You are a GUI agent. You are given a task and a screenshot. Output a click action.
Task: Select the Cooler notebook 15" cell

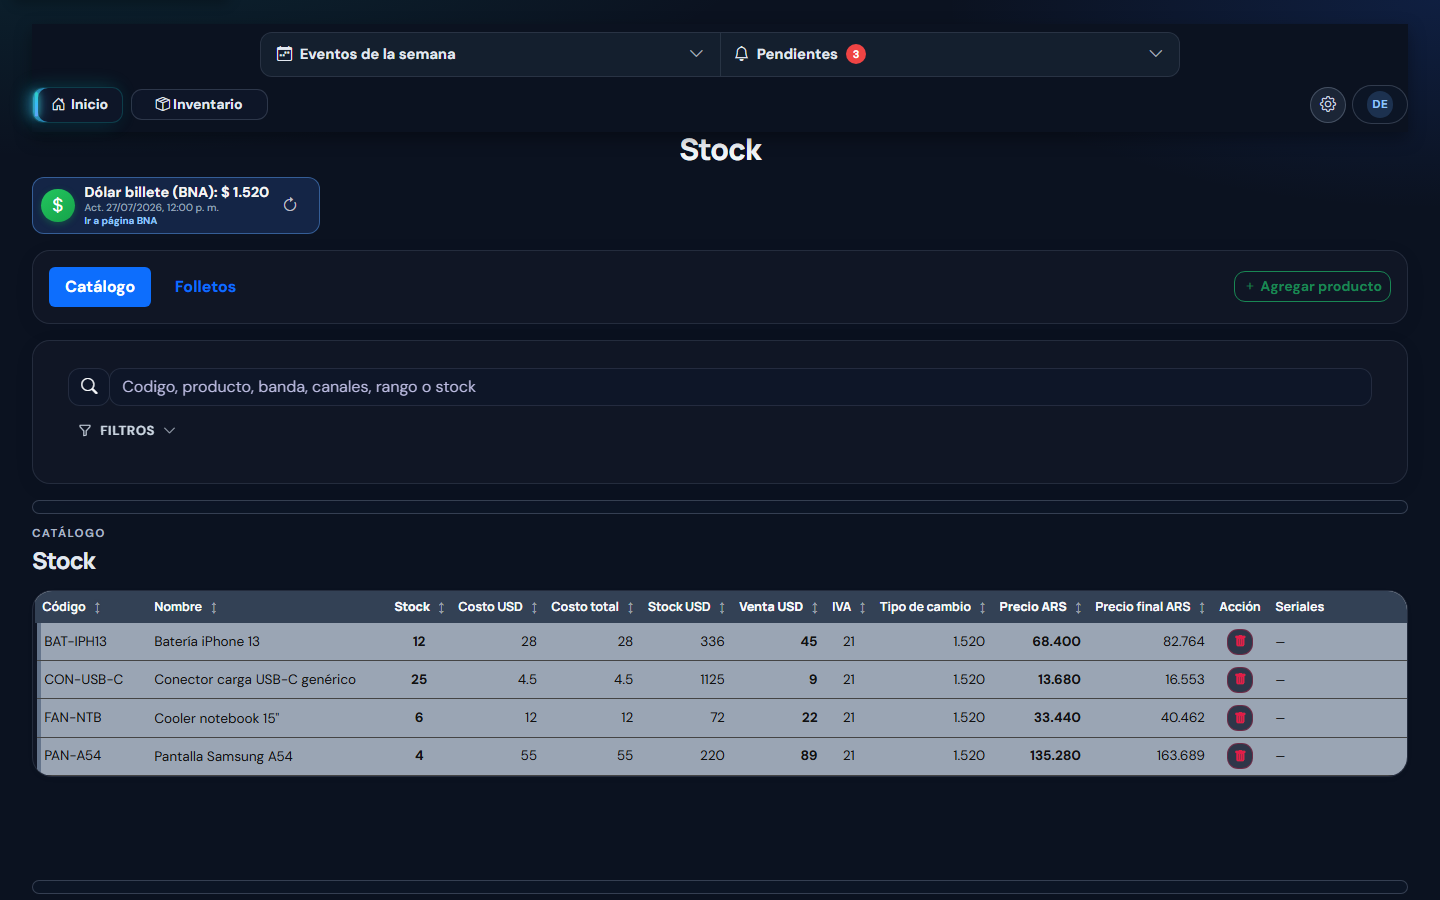[217, 718]
